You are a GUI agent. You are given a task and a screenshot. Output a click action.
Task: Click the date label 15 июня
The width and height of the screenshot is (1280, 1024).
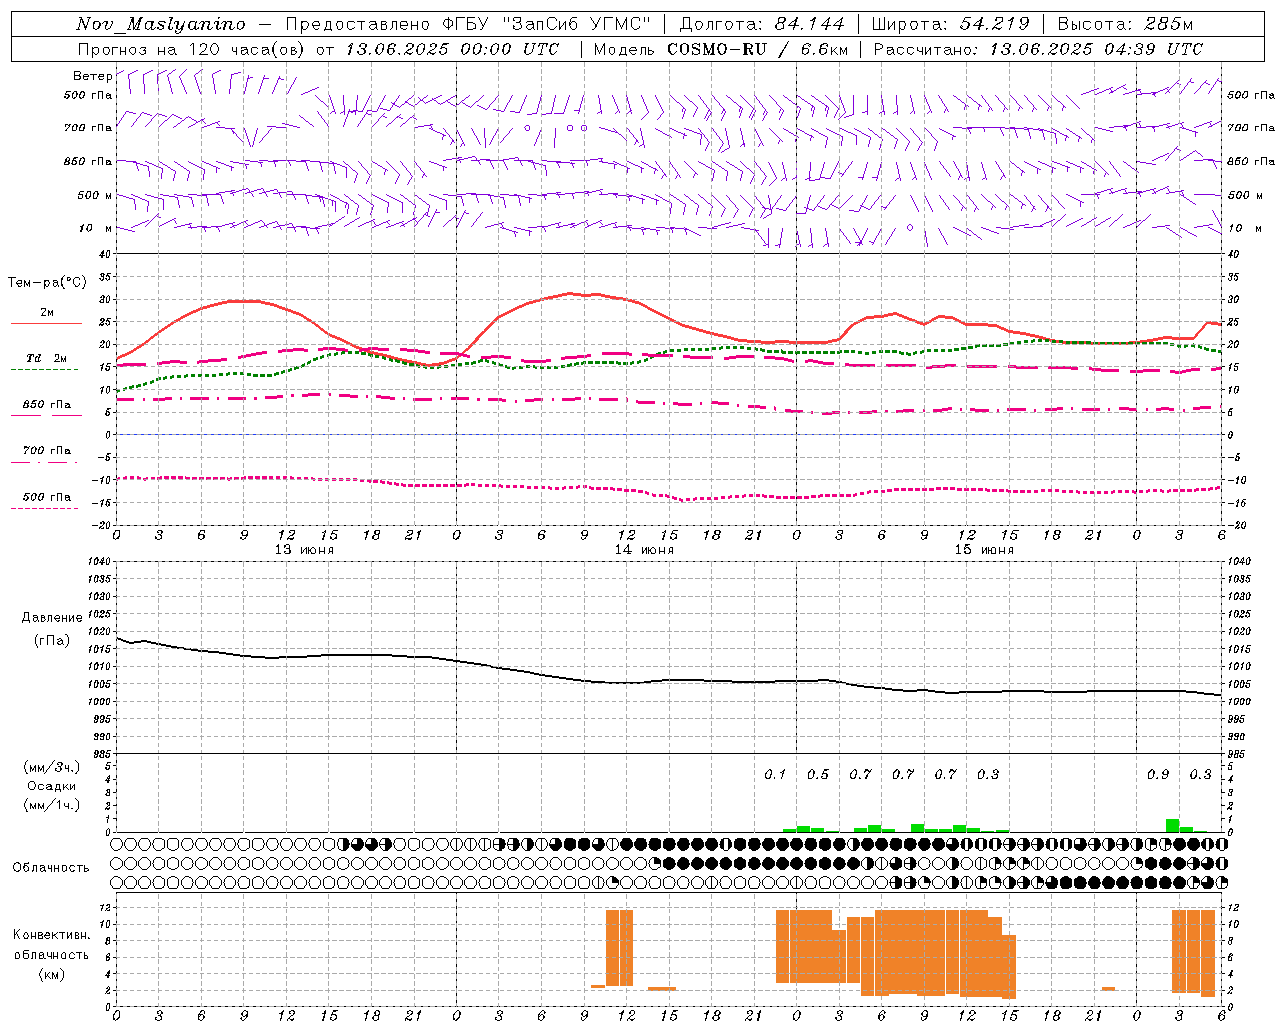[984, 550]
